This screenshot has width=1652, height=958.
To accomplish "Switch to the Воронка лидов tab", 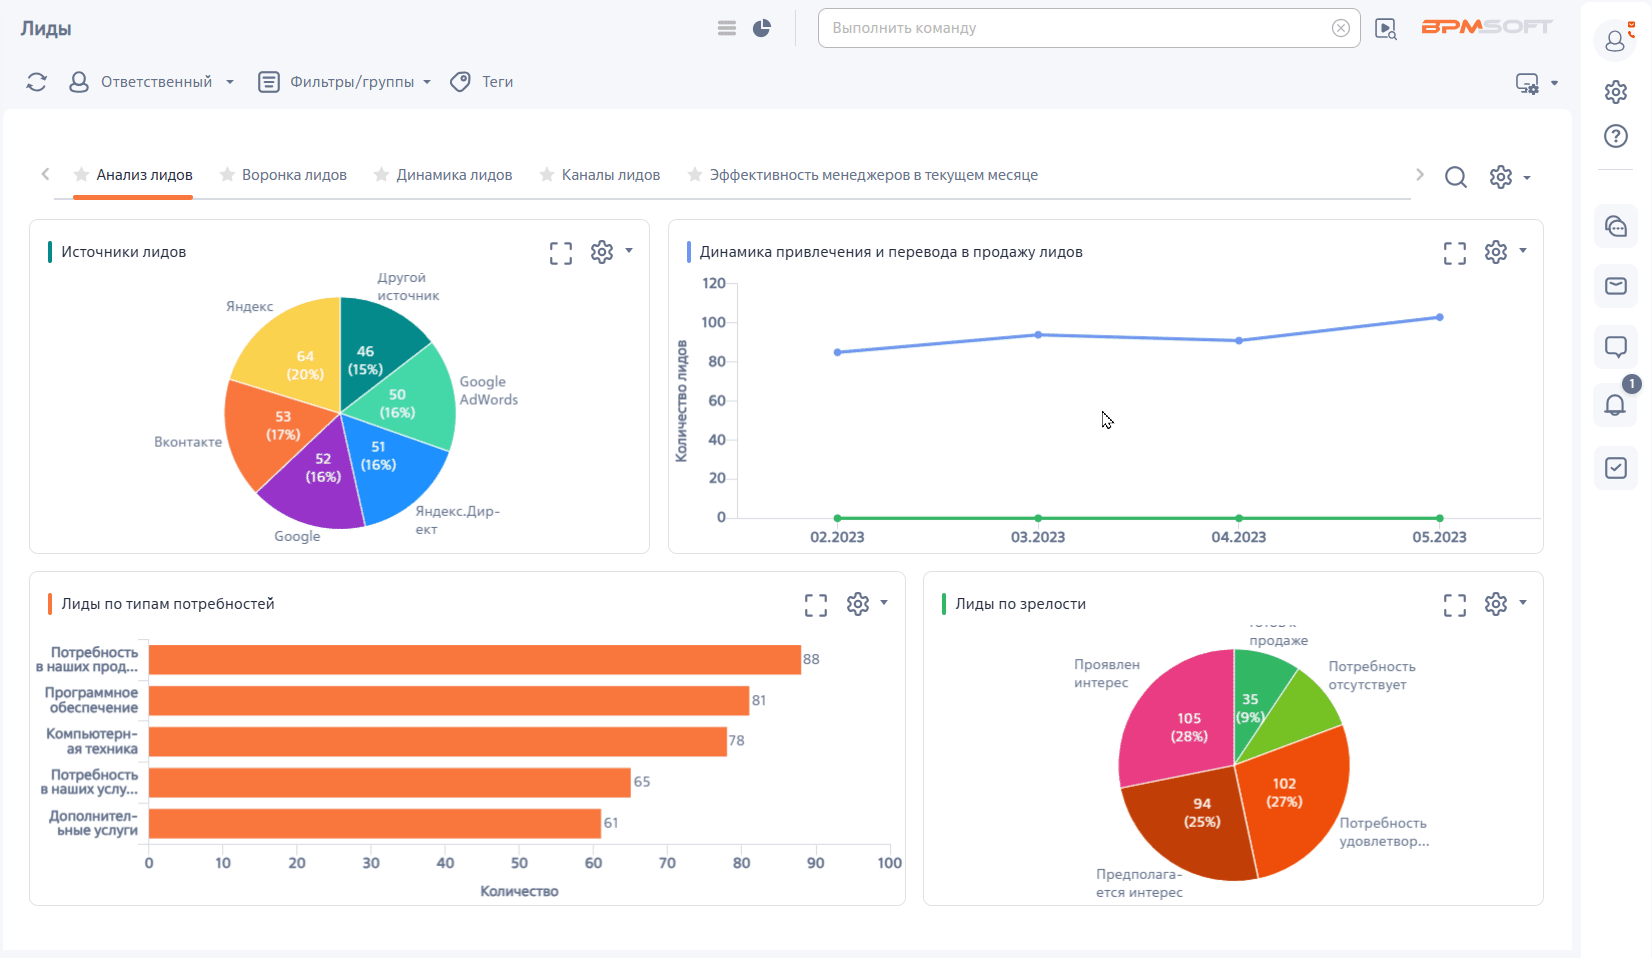I will [294, 175].
